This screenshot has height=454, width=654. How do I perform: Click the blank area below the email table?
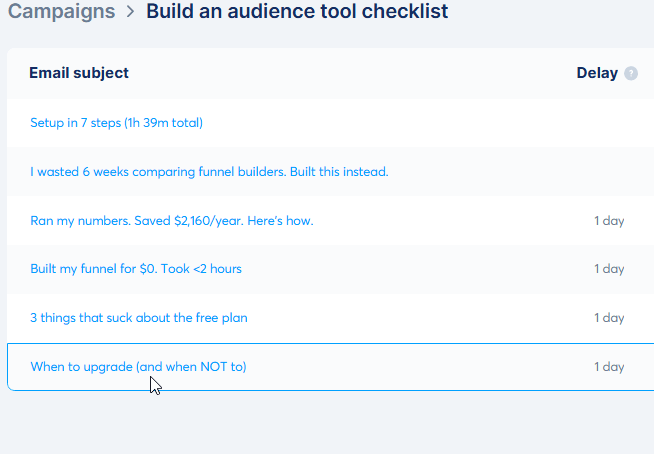(x=327, y=425)
